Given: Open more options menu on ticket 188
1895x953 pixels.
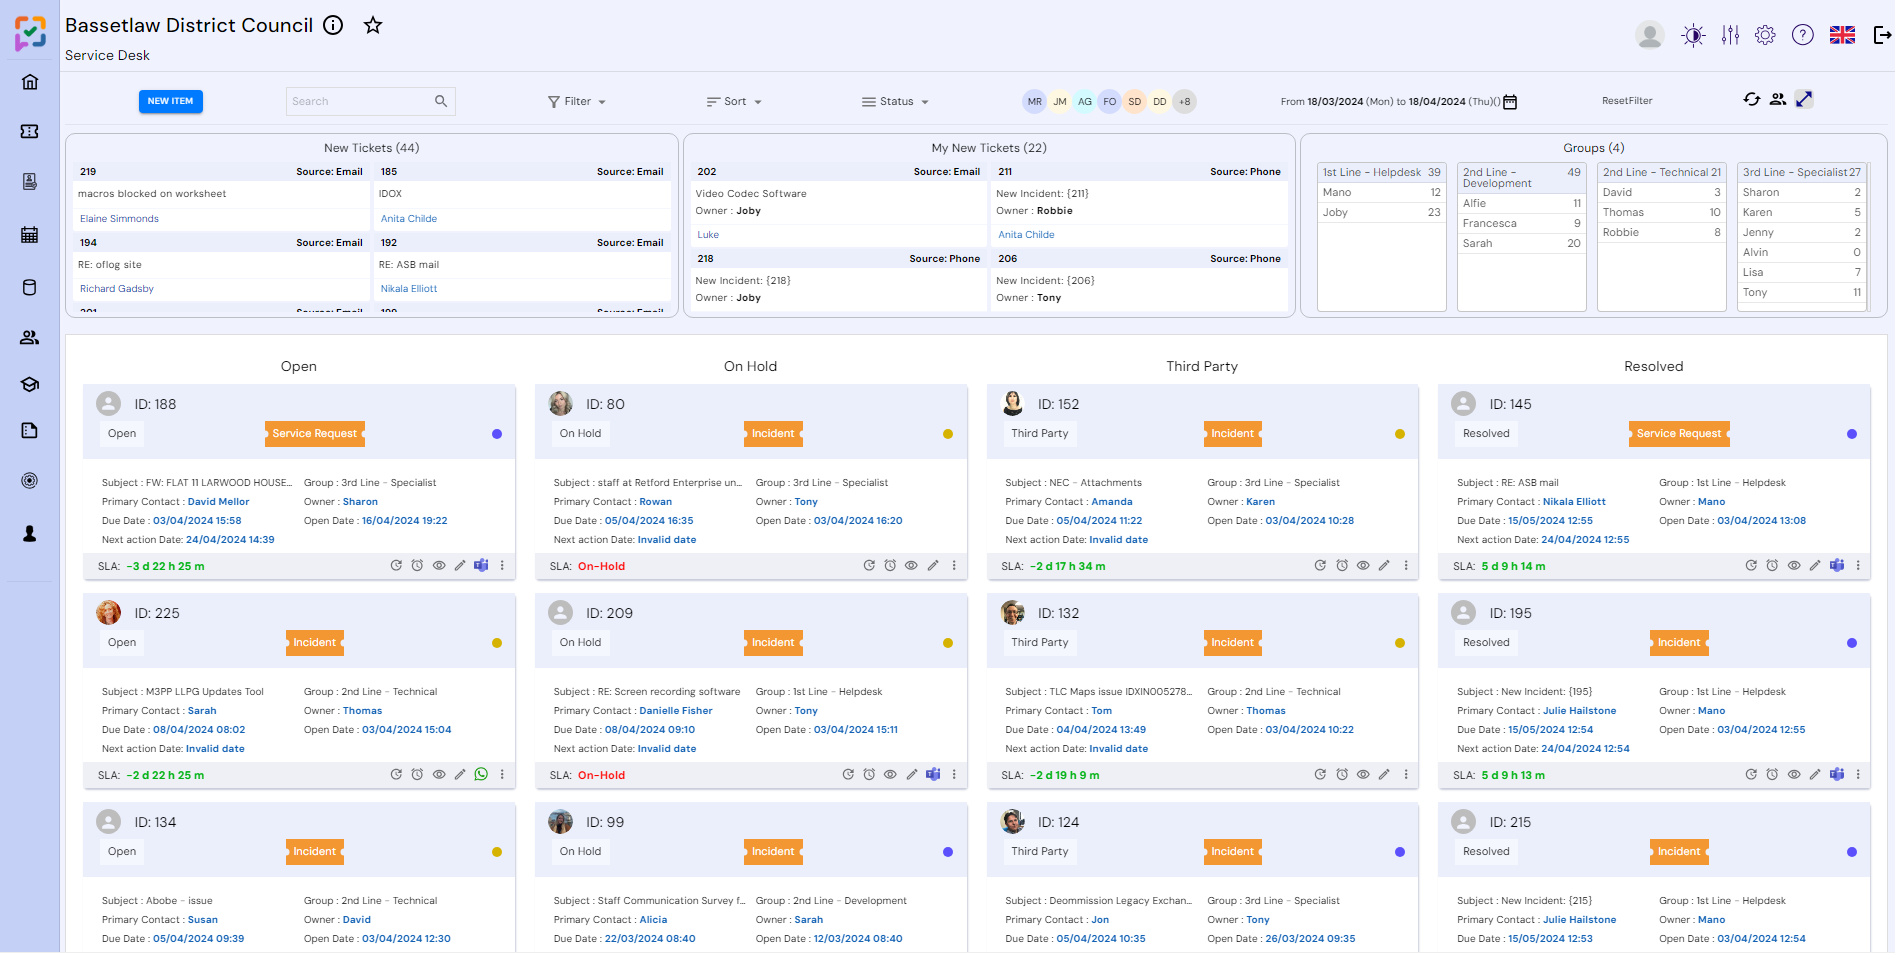Looking at the screenshot, I should click(x=502, y=566).
